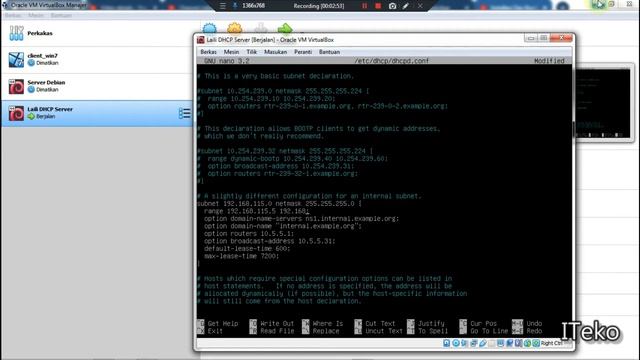Viewport: 640px width, 360px height.
Task: Click the New machine icon in VirtualBox Manager toolbar
Action: 209,29
